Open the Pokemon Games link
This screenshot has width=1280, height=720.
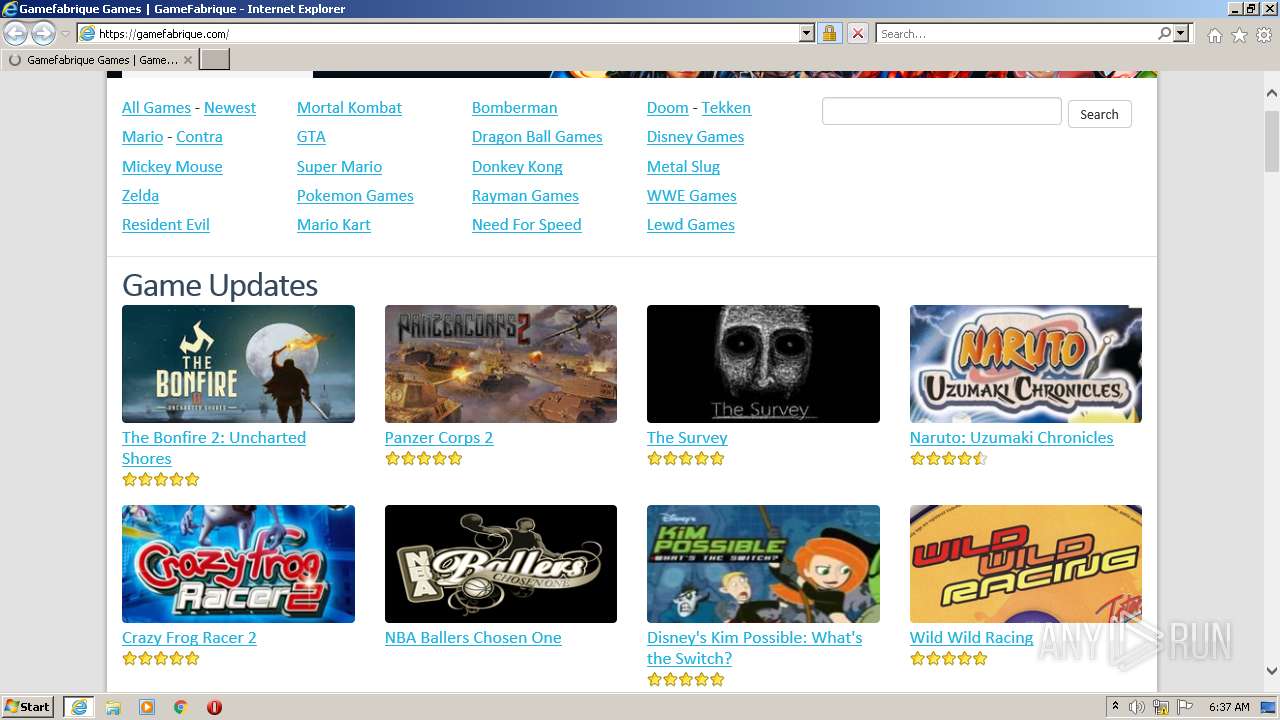[x=355, y=196]
